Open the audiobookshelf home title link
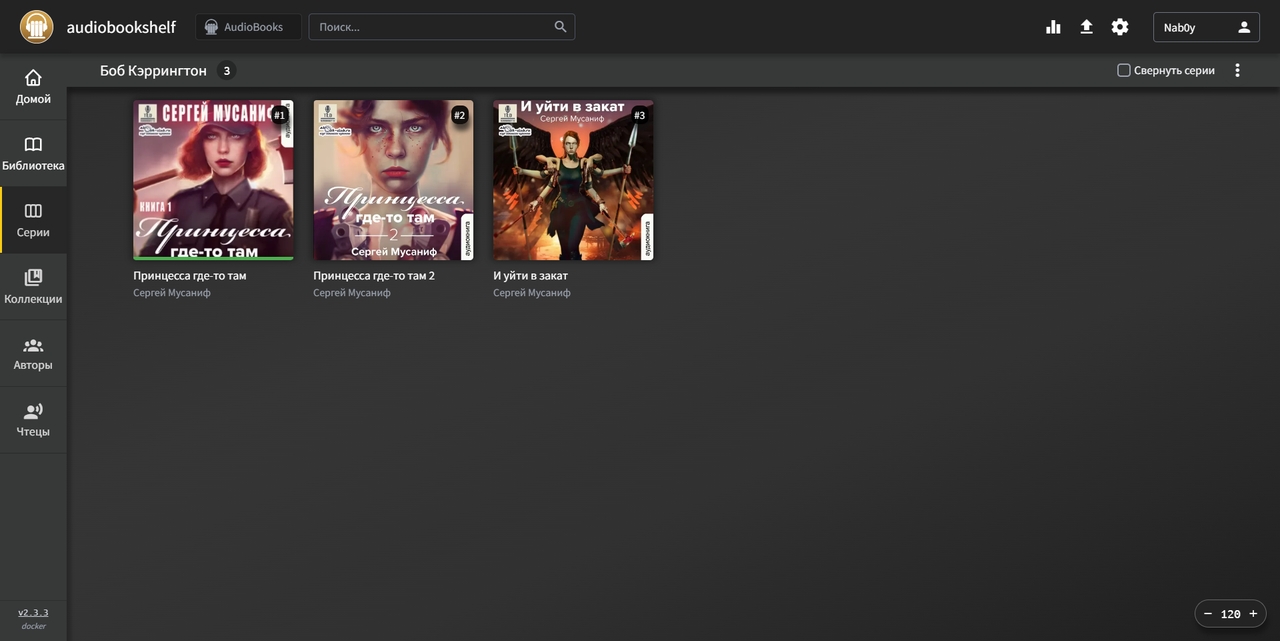This screenshot has width=1280, height=641. click(x=121, y=27)
